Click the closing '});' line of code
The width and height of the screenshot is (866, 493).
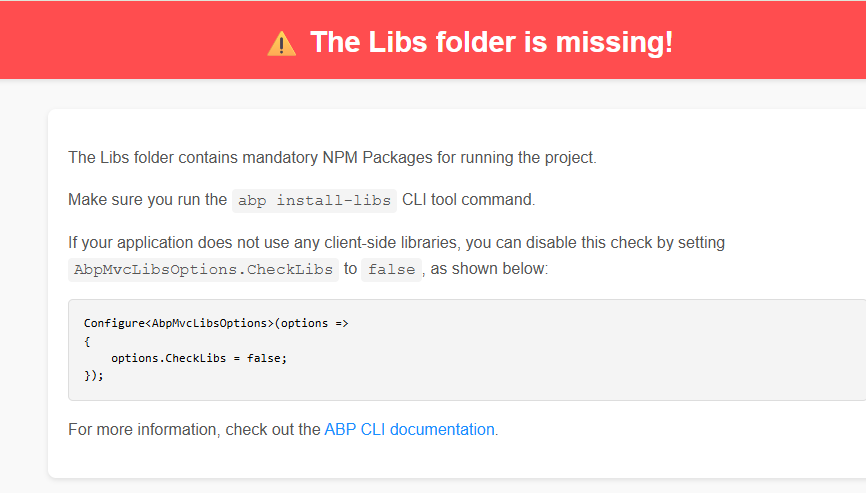93,376
